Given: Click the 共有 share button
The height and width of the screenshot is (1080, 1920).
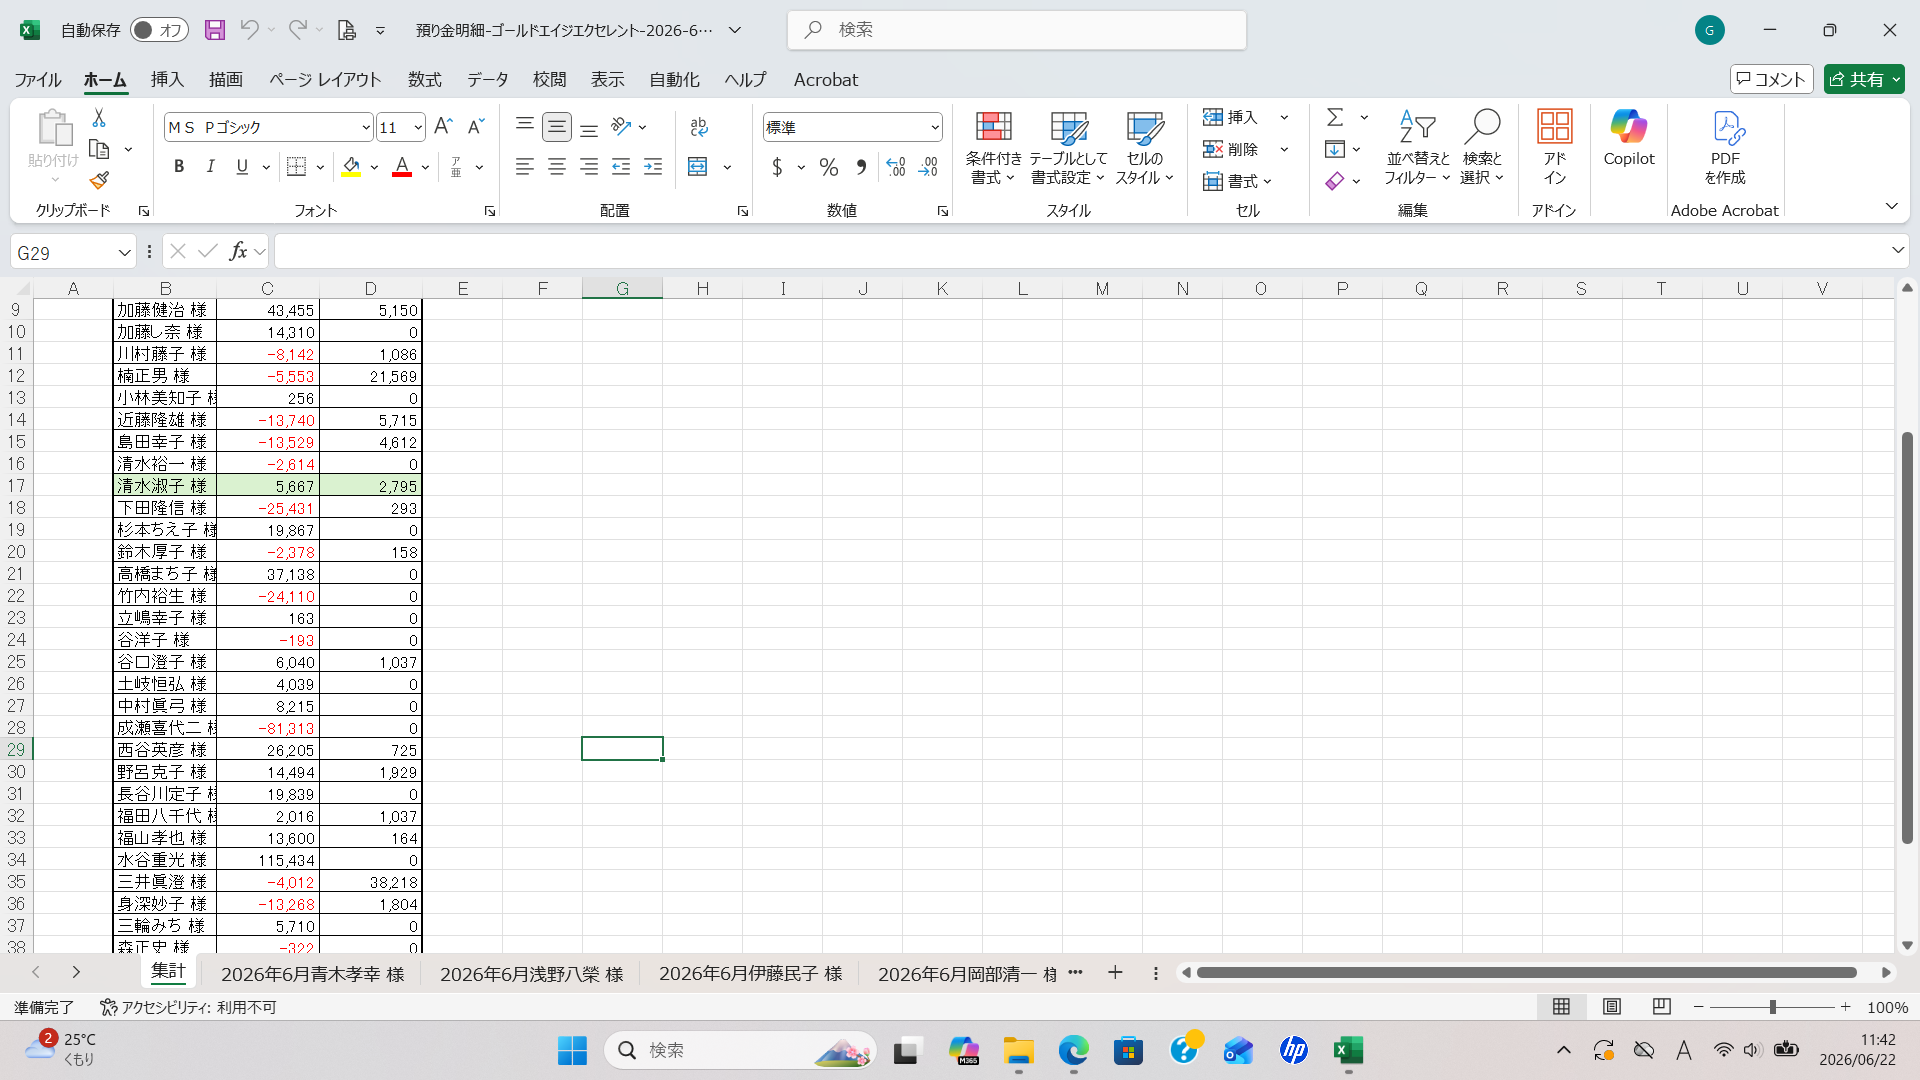Looking at the screenshot, I should coord(1864,79).
